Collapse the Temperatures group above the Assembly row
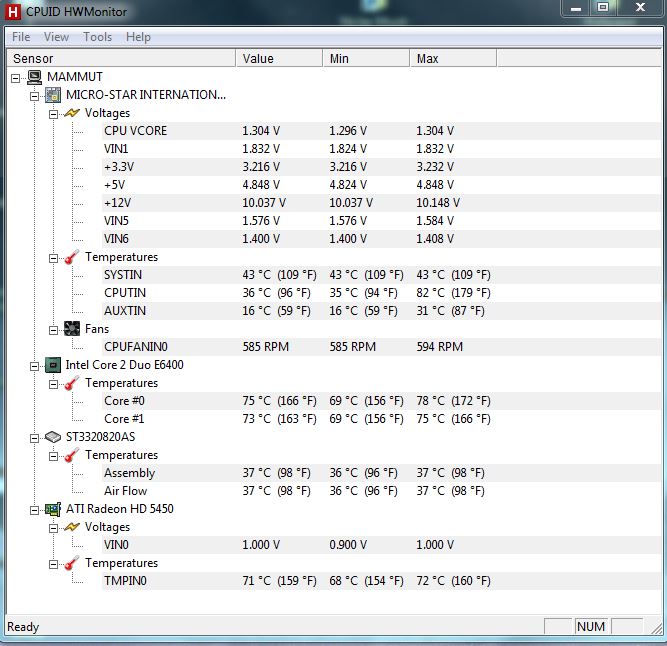This screenshot has width=667, height=646. 53,456
